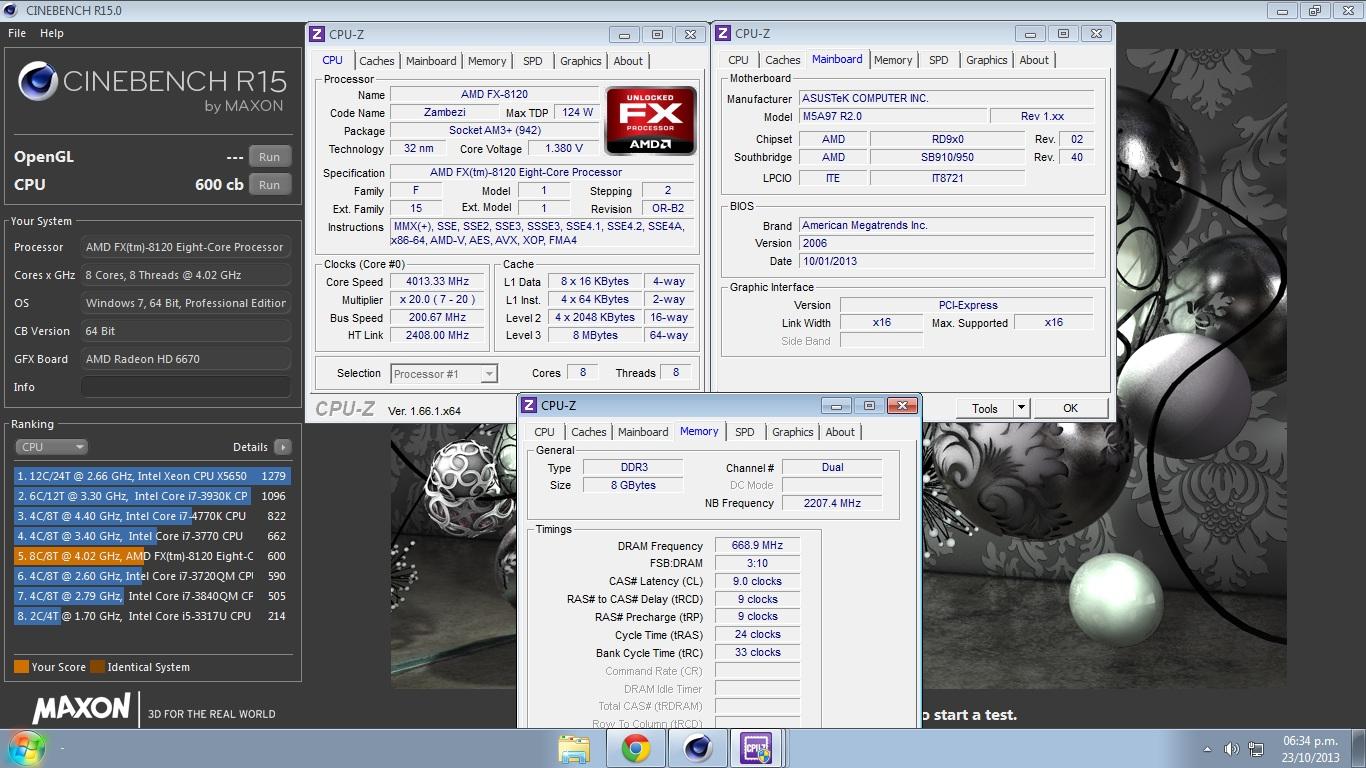Select the Core i7-3770 ranking row
Viewport: 1366px width, 768px height.
(x=151, y=536)
